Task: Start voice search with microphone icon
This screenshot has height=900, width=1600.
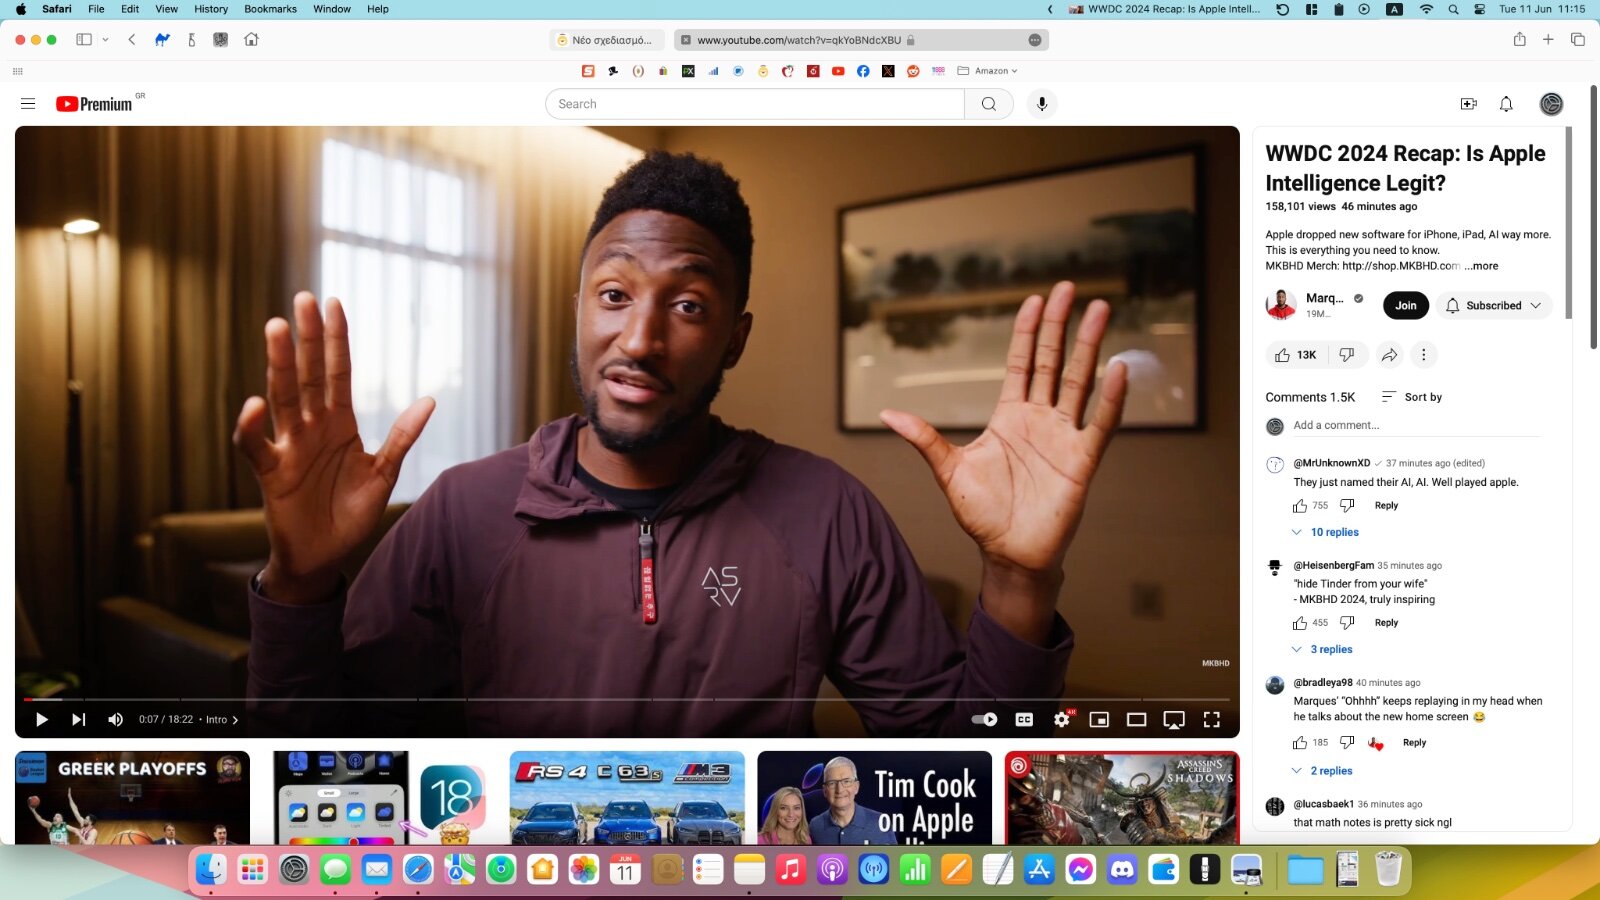Action: [x=1042, y=104]
